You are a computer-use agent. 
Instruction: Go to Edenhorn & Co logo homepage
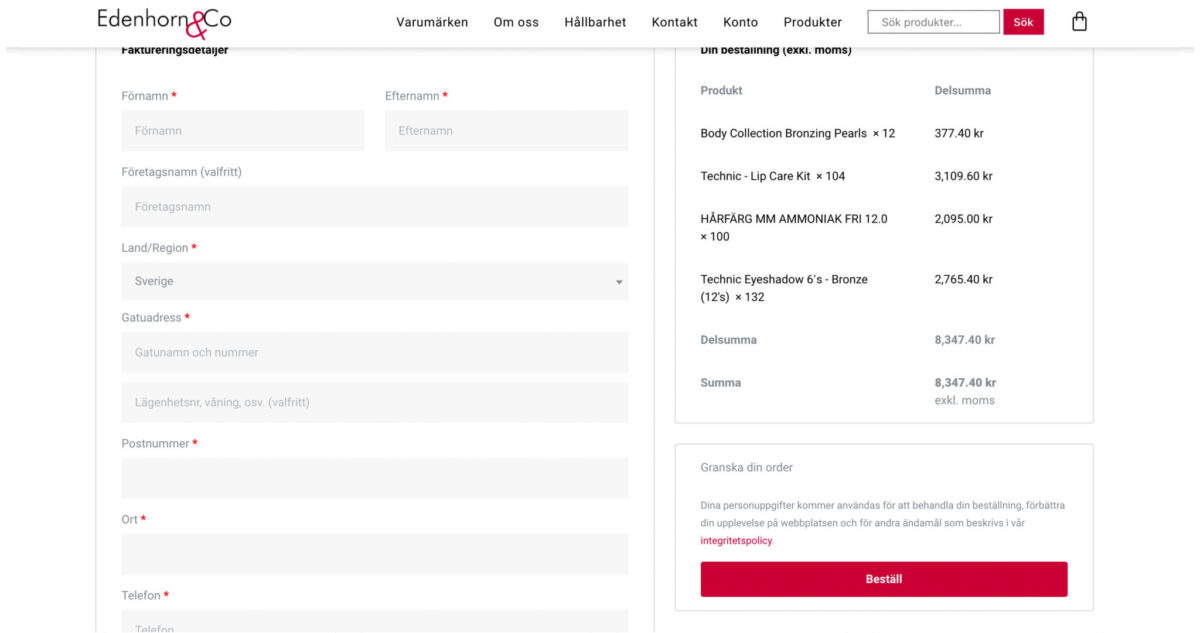164,23
